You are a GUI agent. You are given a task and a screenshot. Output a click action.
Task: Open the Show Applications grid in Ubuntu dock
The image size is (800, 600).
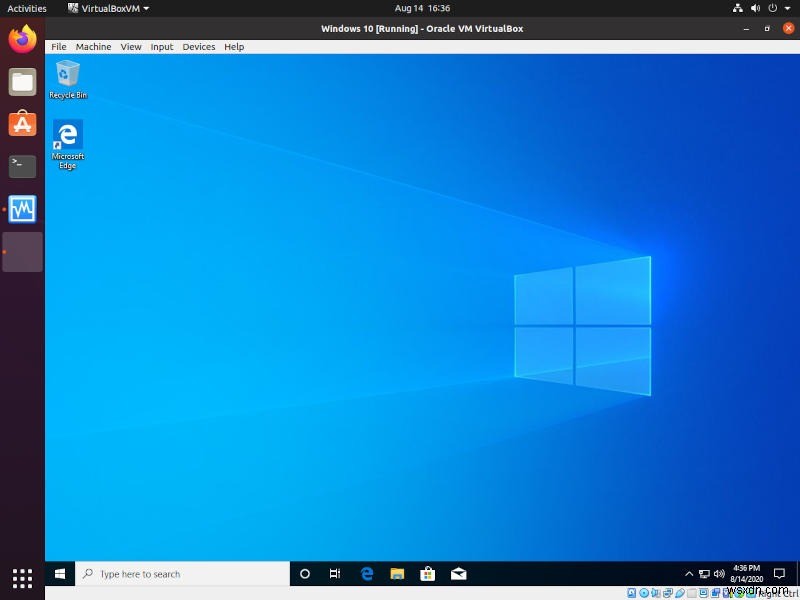[x=21, y=579]
